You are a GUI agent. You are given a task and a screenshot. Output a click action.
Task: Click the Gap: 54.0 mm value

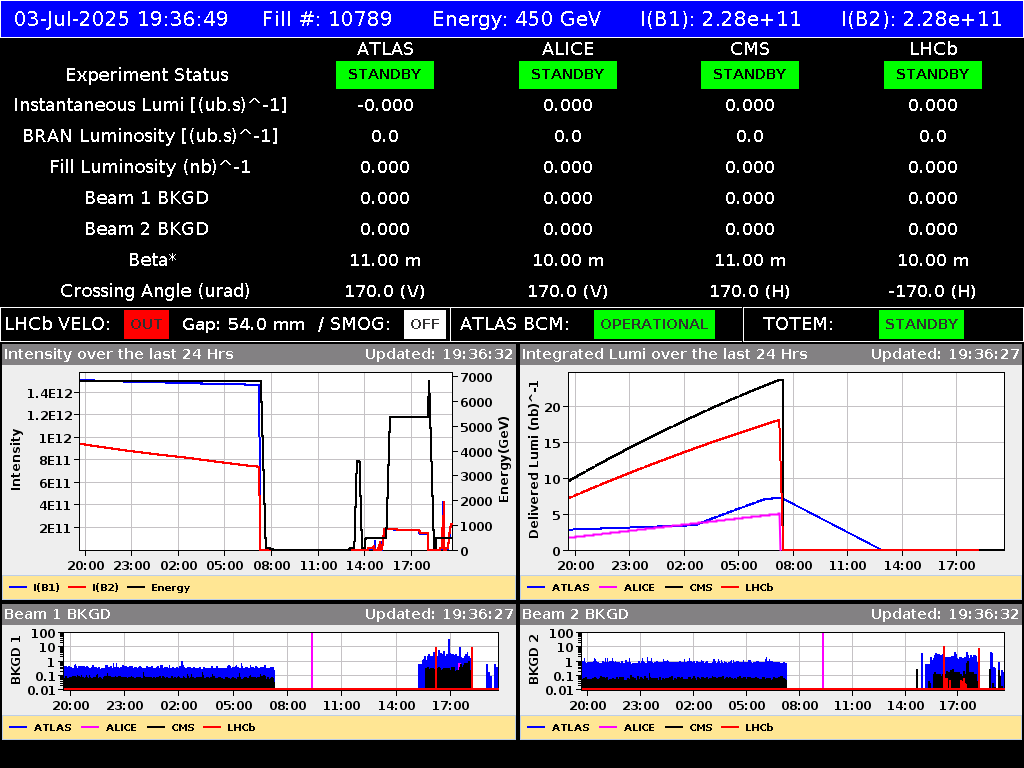click(243, 325)
